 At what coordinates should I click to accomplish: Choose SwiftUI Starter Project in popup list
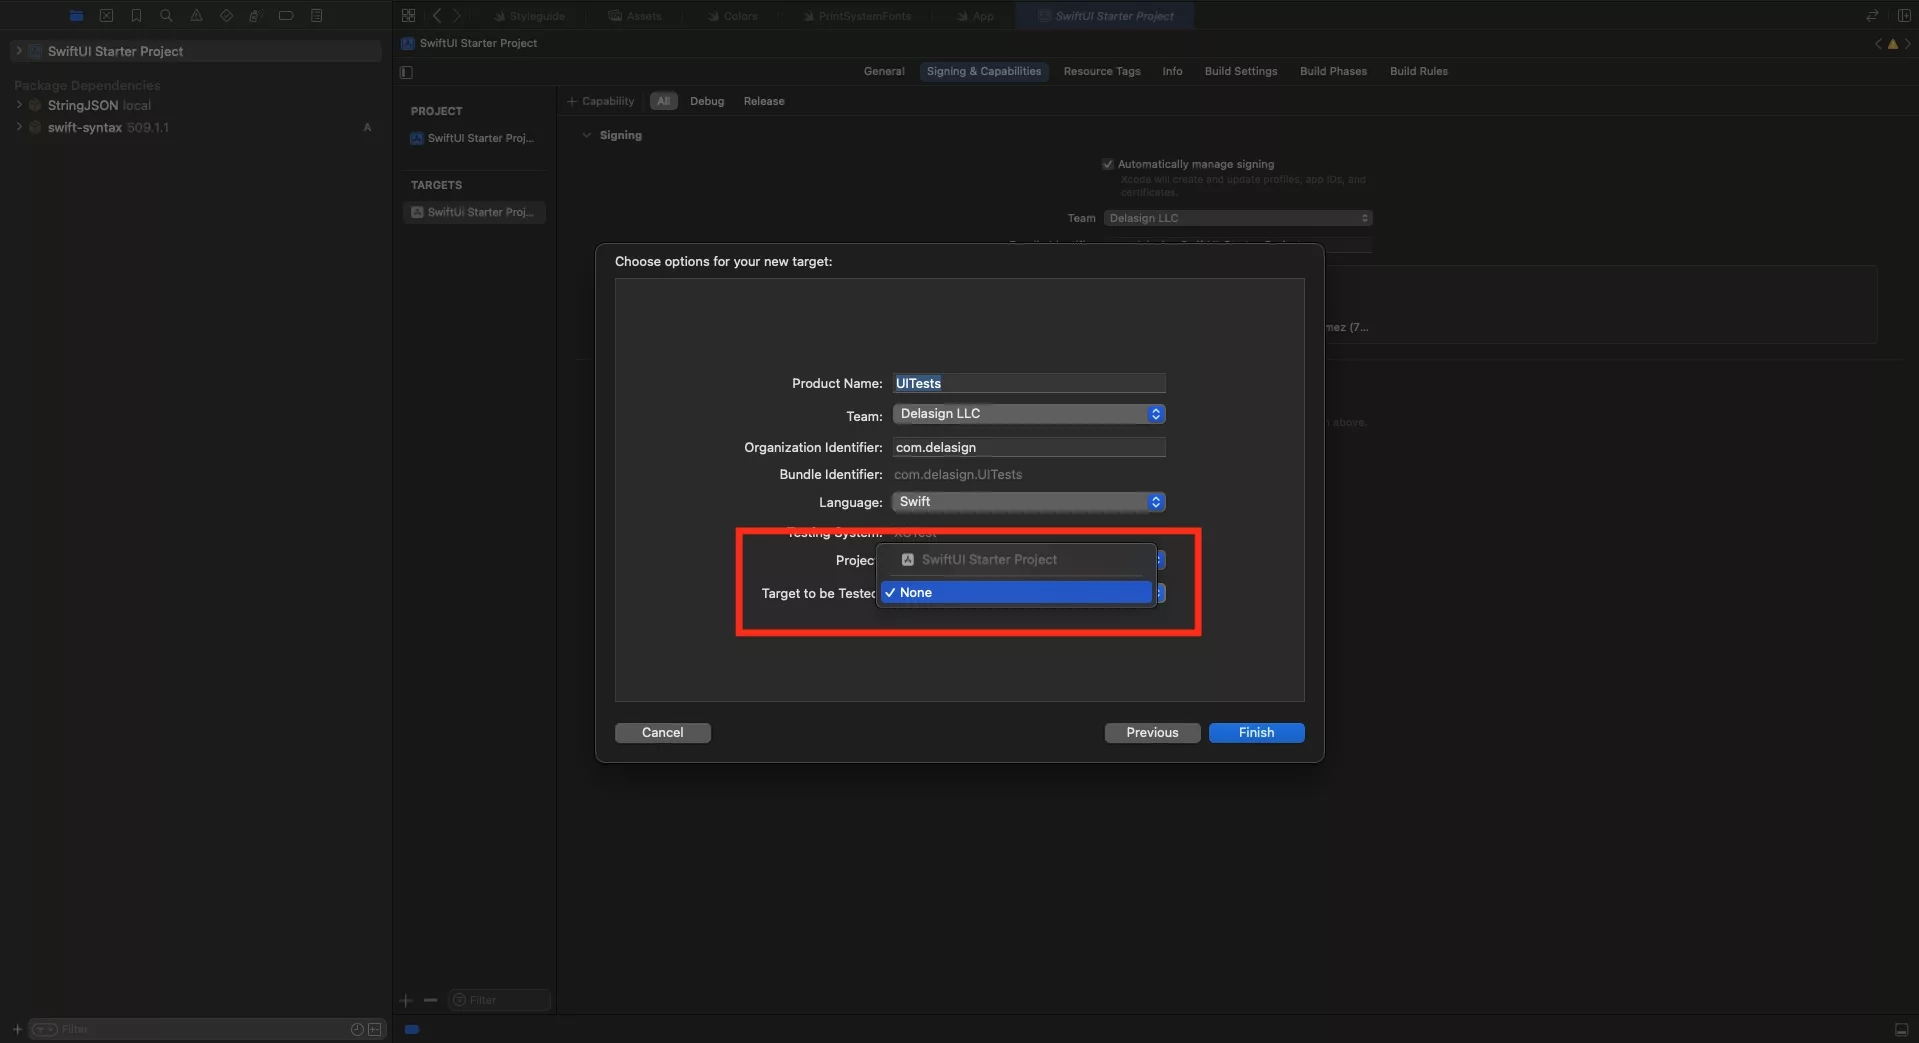1016,560
